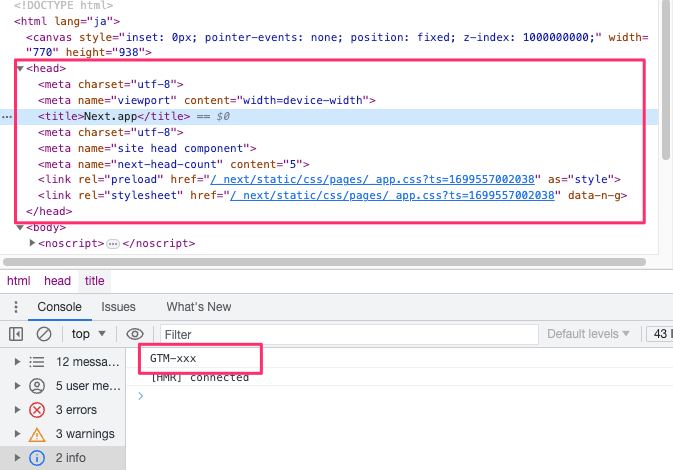Click the GTM-xxx console log message

[173, 358]
